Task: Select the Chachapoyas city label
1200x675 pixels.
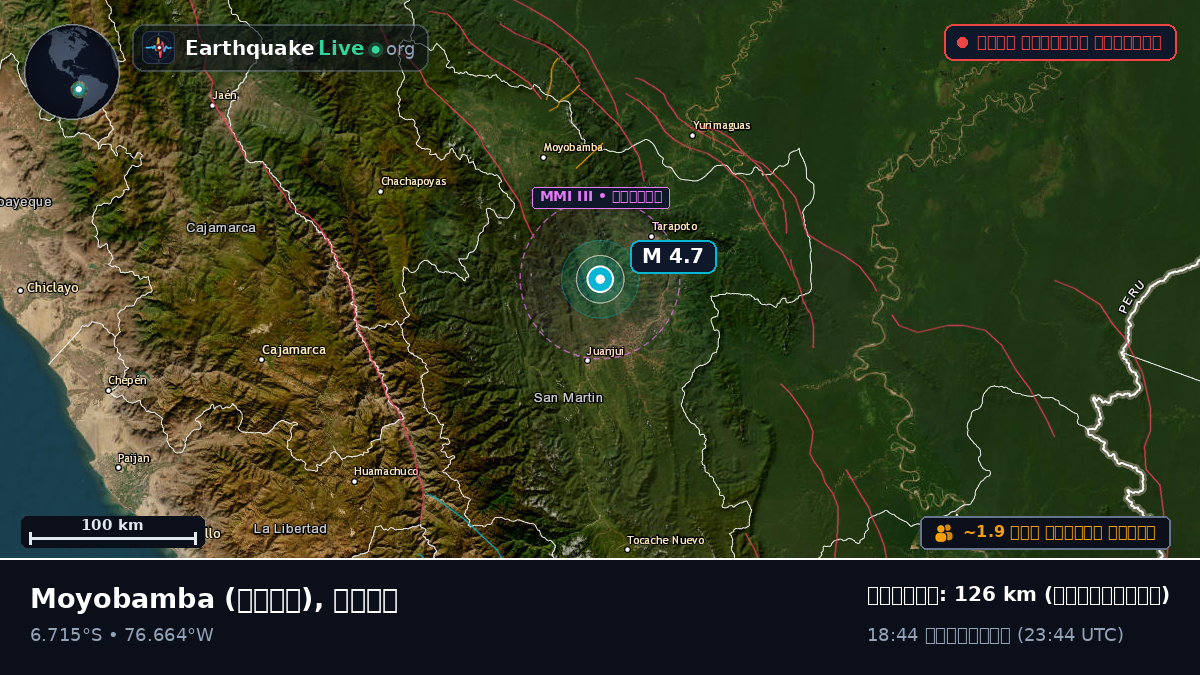Action: click(412, 182)
